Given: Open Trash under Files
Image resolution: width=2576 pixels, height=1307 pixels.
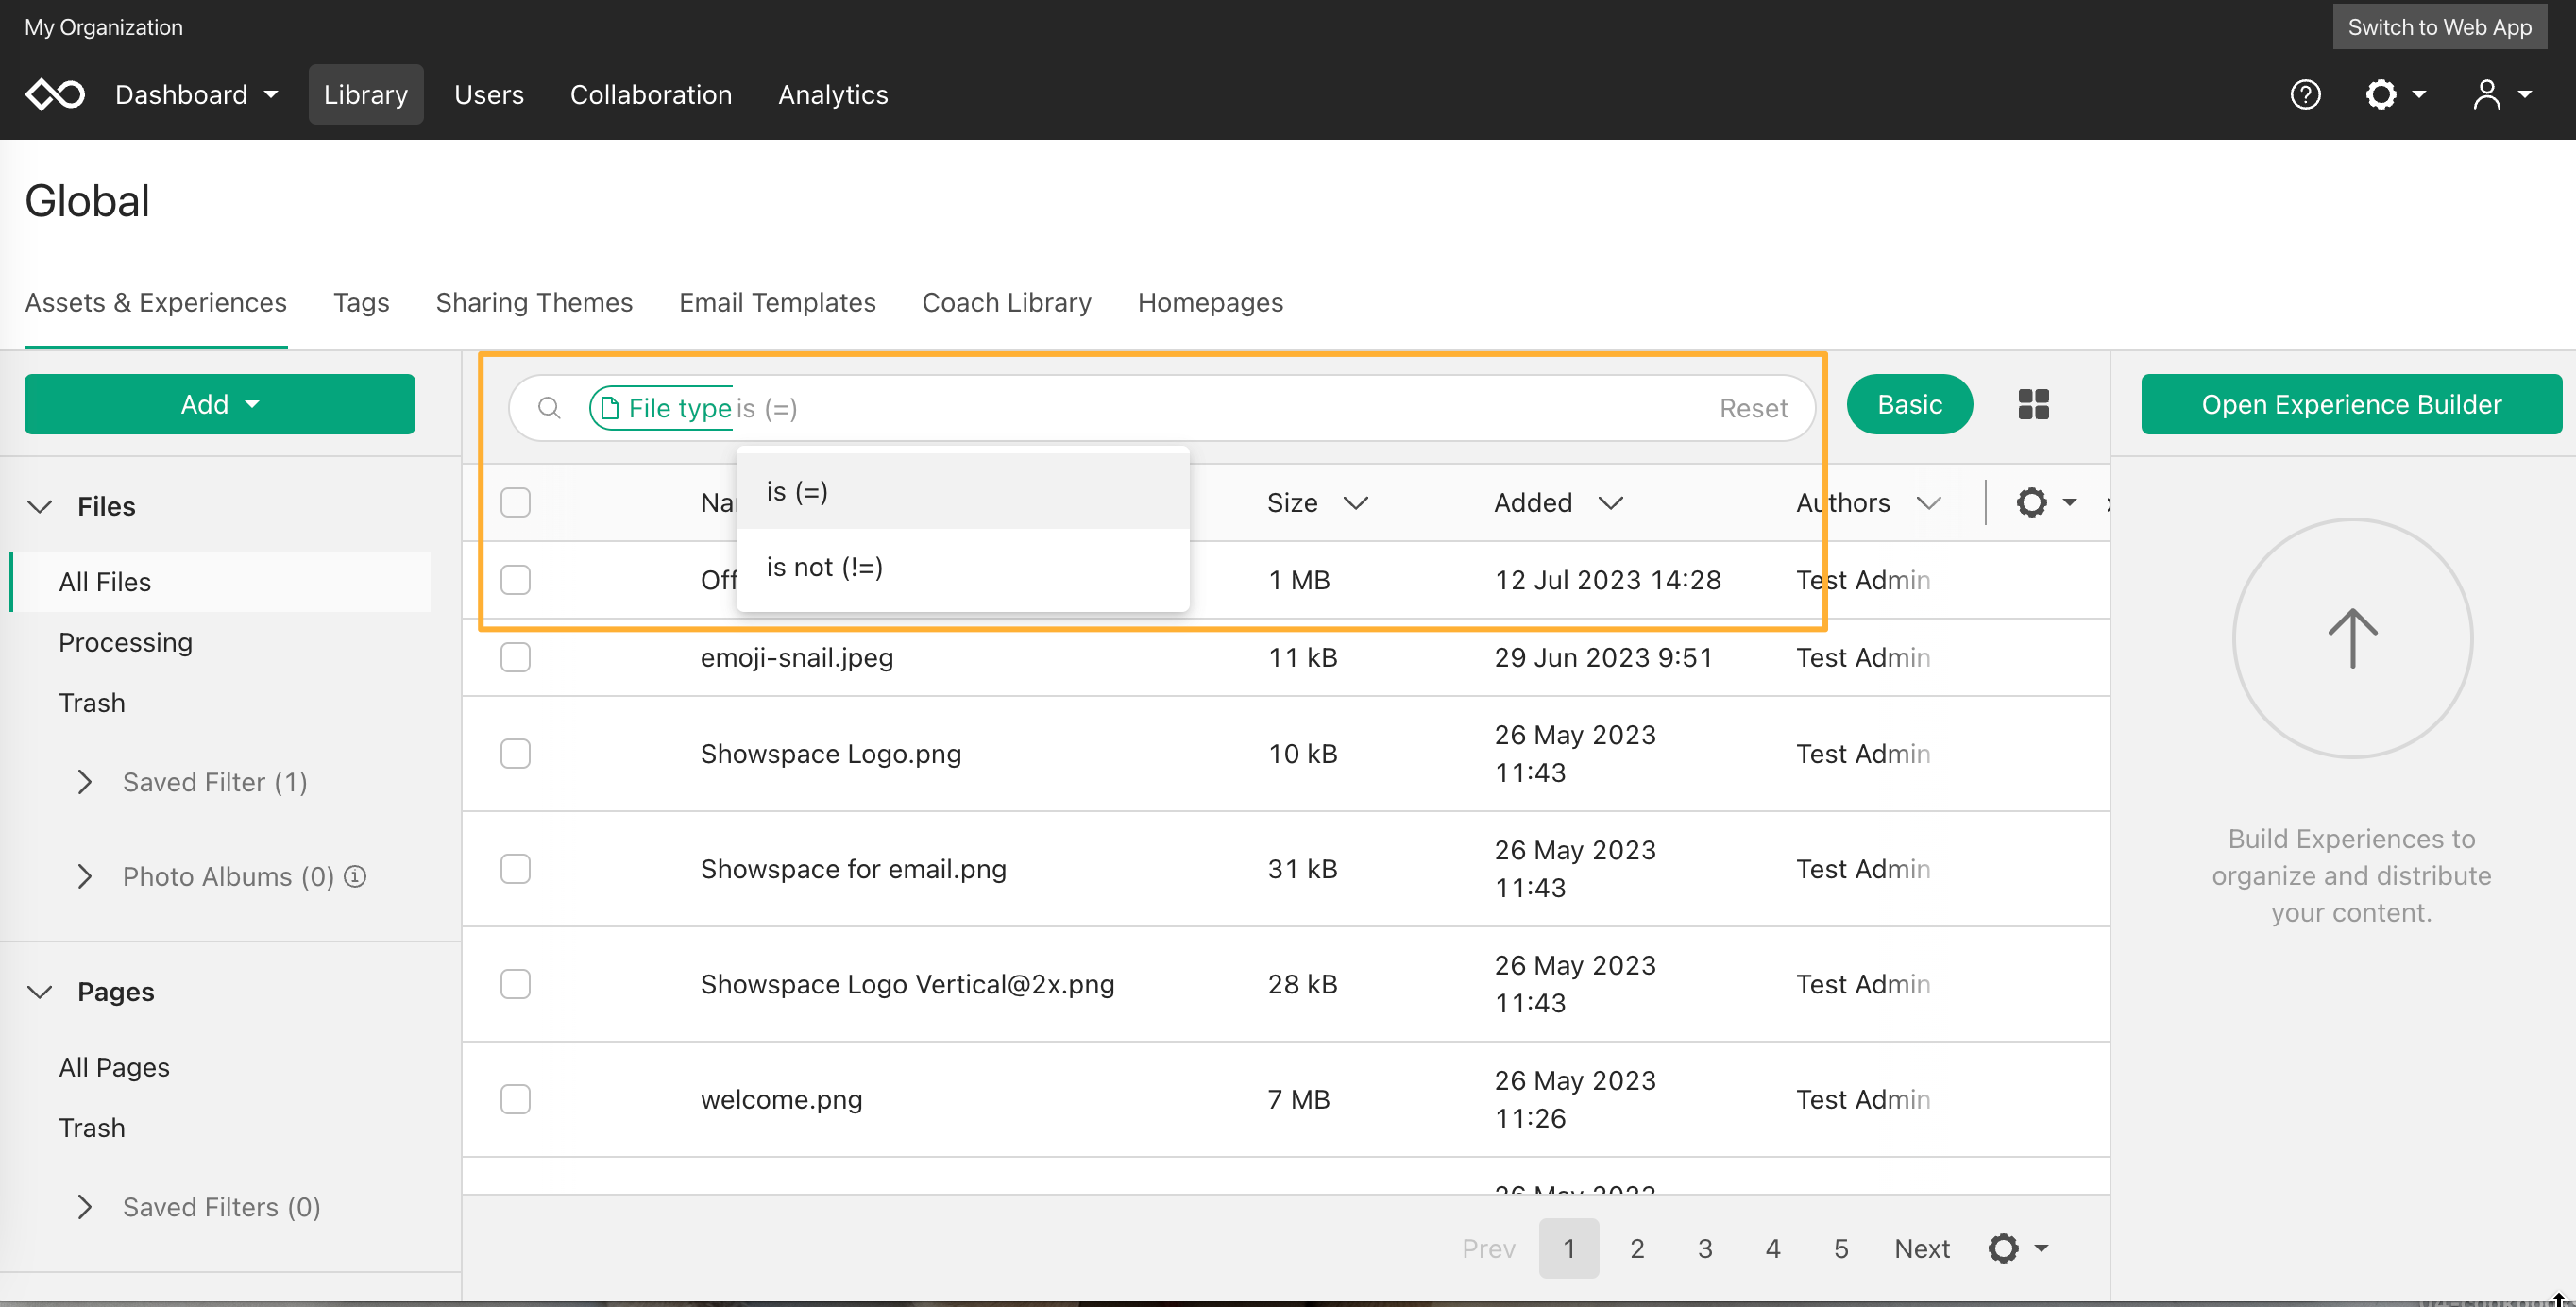Looking at the screenshot, I should (x=92, y=703).
